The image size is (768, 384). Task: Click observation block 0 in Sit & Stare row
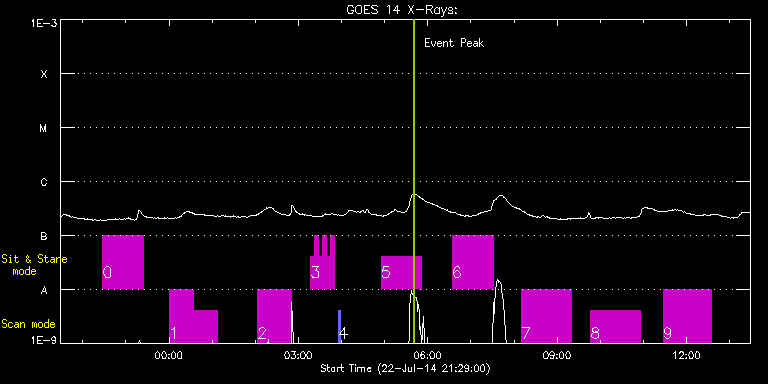pyautogui.click(x=123, y=262)
